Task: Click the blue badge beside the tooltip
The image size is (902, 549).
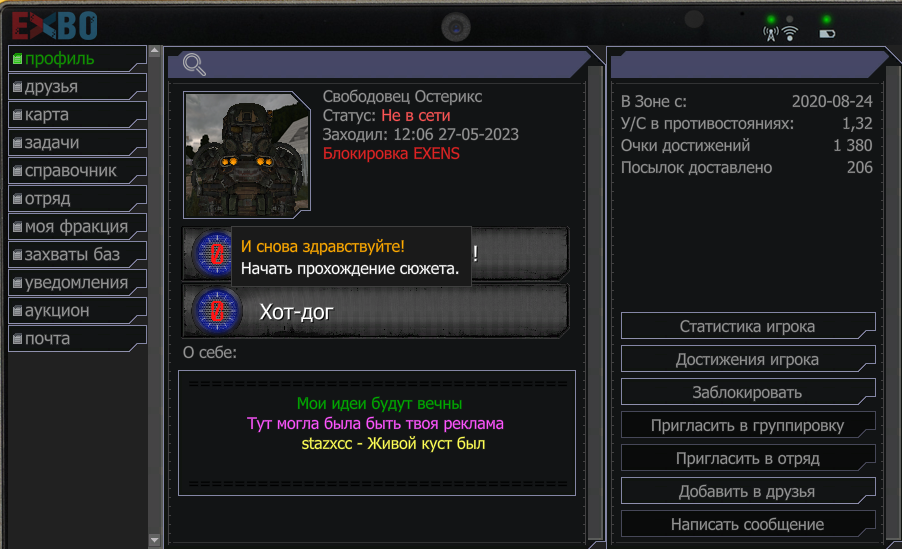Action: tap(213, 254)
